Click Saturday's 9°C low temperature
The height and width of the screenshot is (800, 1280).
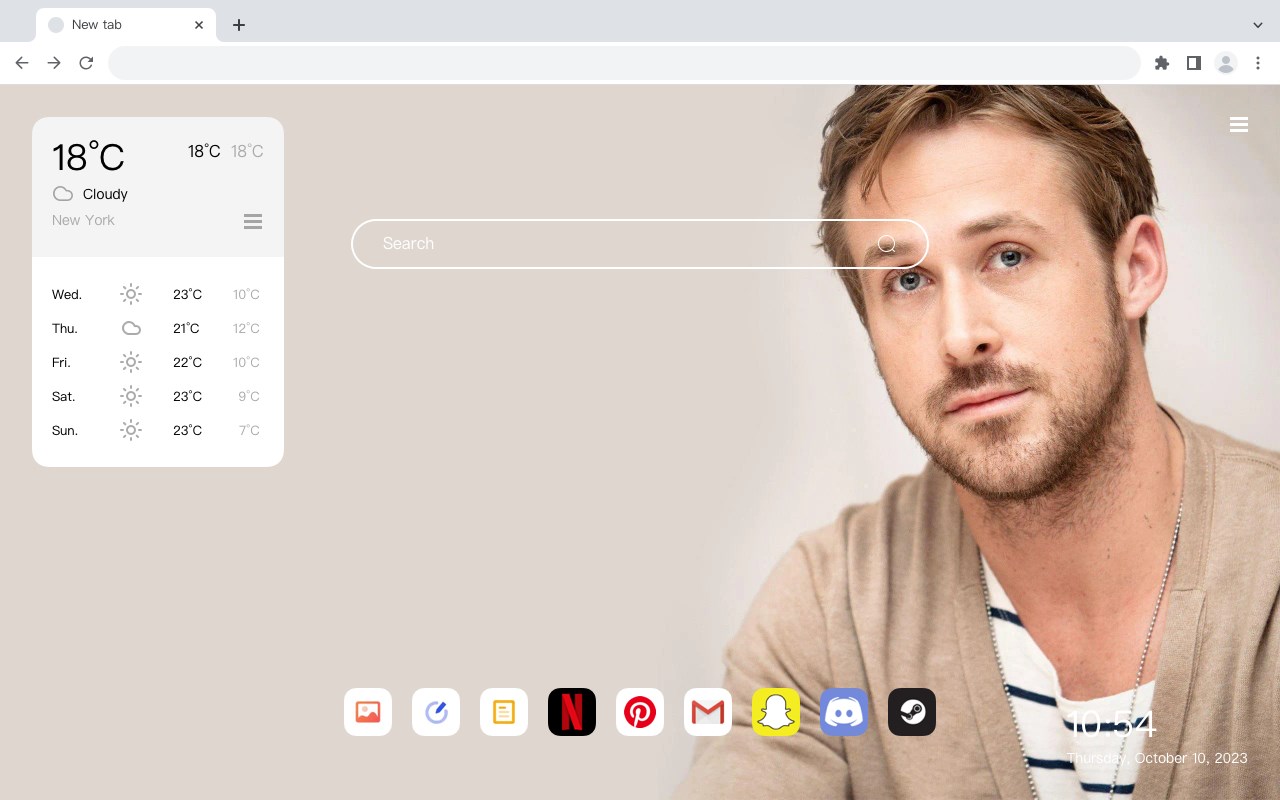tap(249, 396)
